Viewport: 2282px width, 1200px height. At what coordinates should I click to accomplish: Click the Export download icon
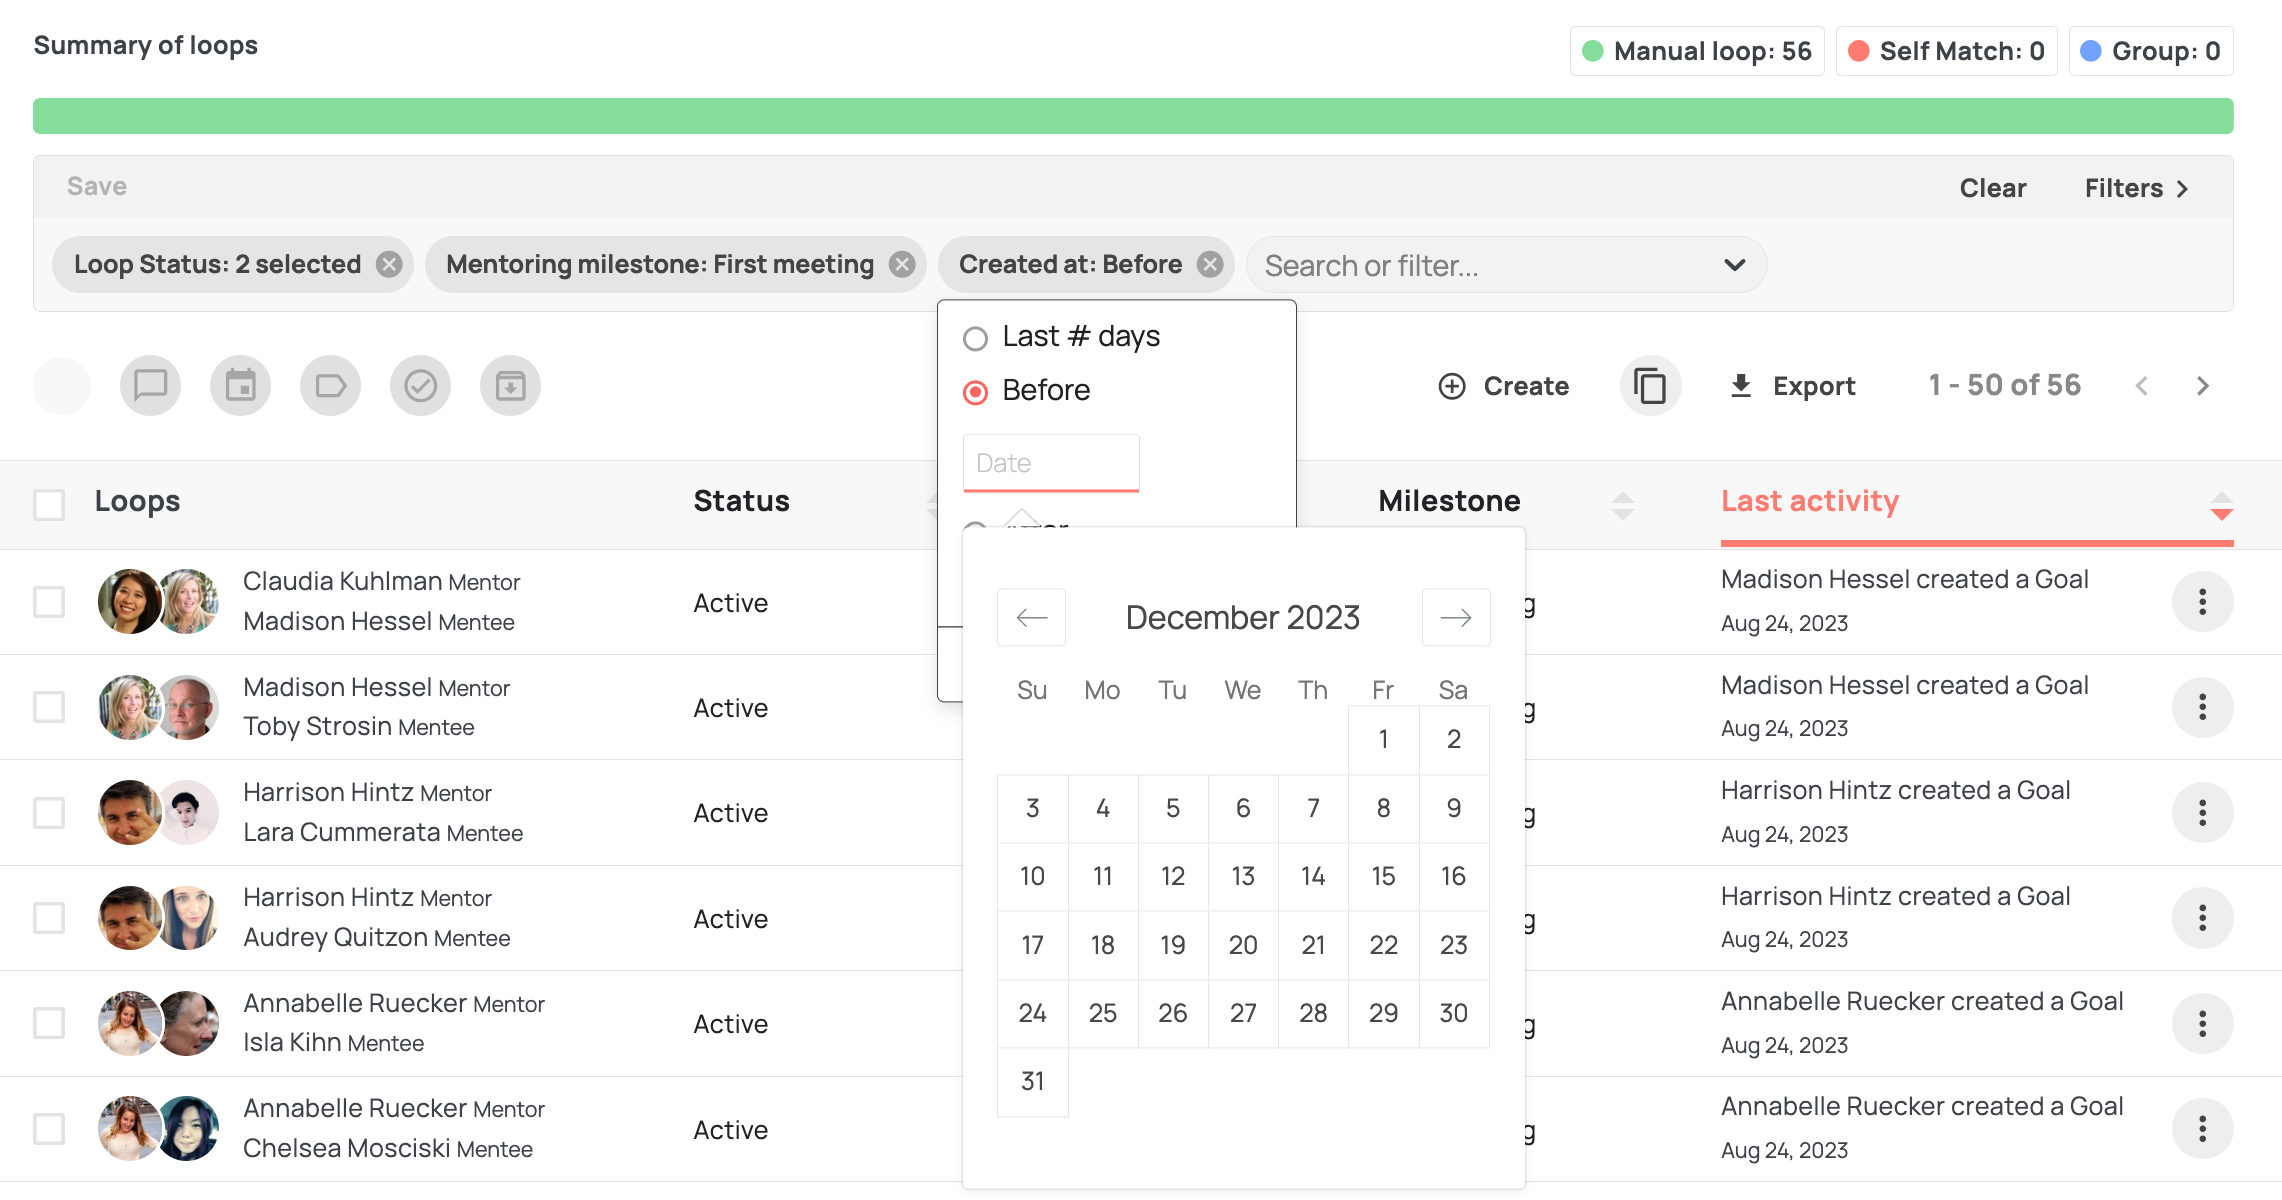click(1742, 385)
